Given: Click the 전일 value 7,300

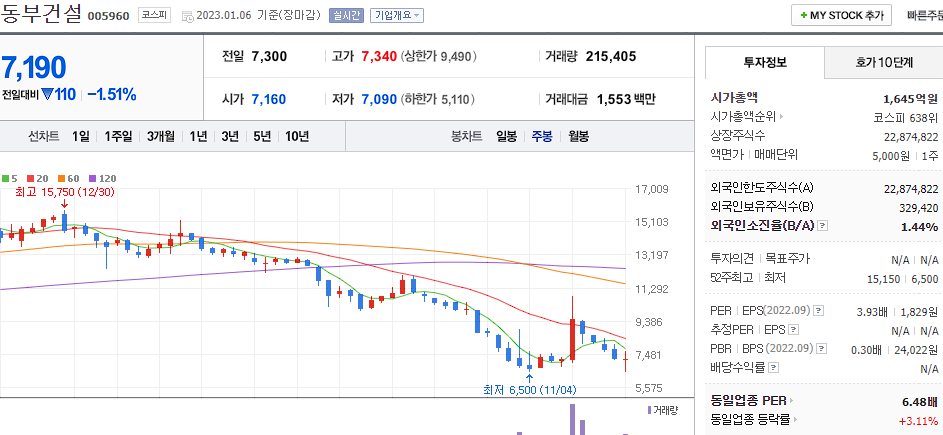Looking at the screenshot, I should (269, 57).
